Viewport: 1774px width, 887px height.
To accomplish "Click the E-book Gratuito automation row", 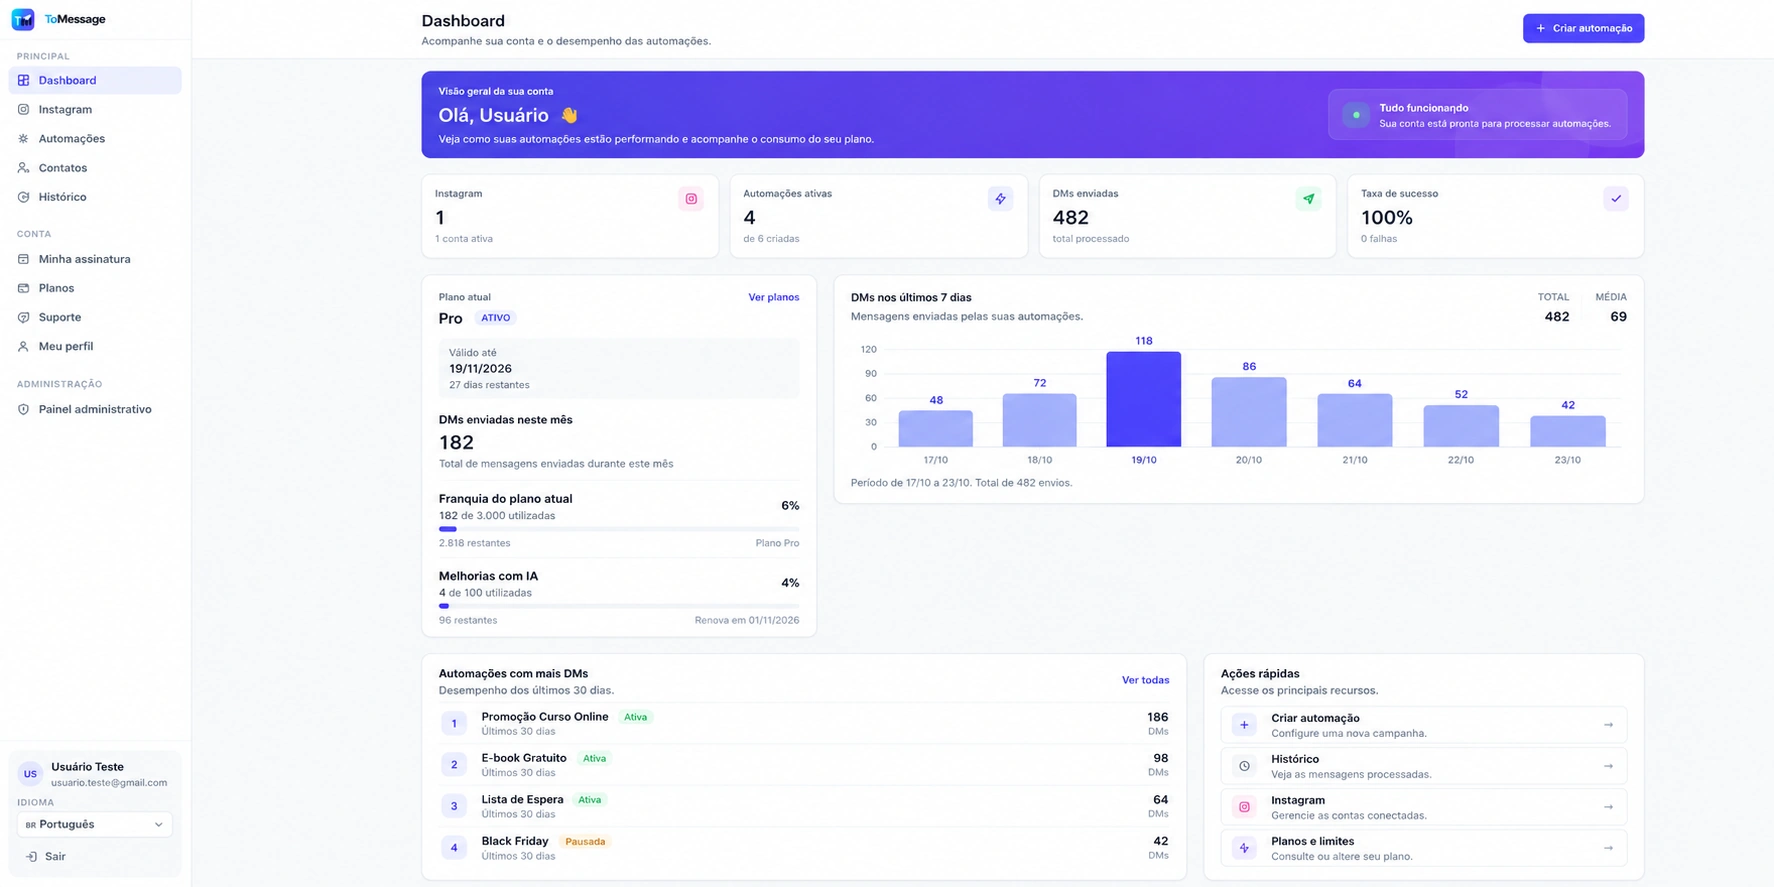I will pos(804,765).
